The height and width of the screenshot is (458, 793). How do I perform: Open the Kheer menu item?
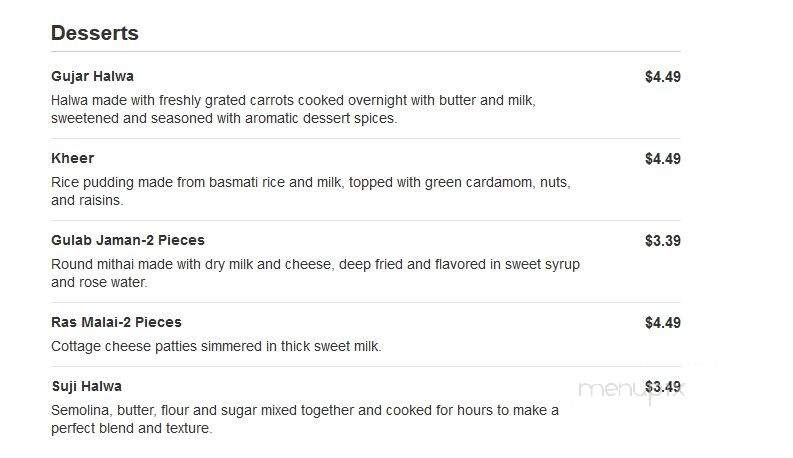pyautogui.click(x=72, y=158)
